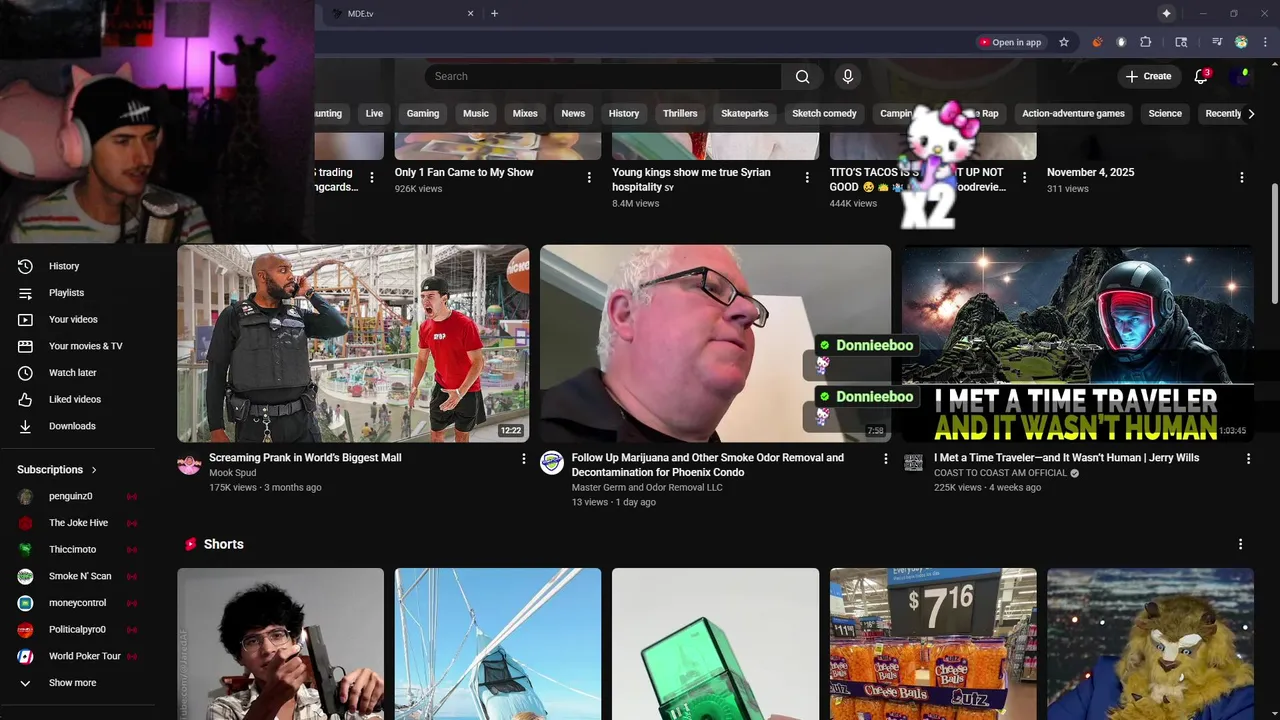Open the media controls music-note icon
Viewport: 1280px width, 720px height.
tap(1217, 42)
